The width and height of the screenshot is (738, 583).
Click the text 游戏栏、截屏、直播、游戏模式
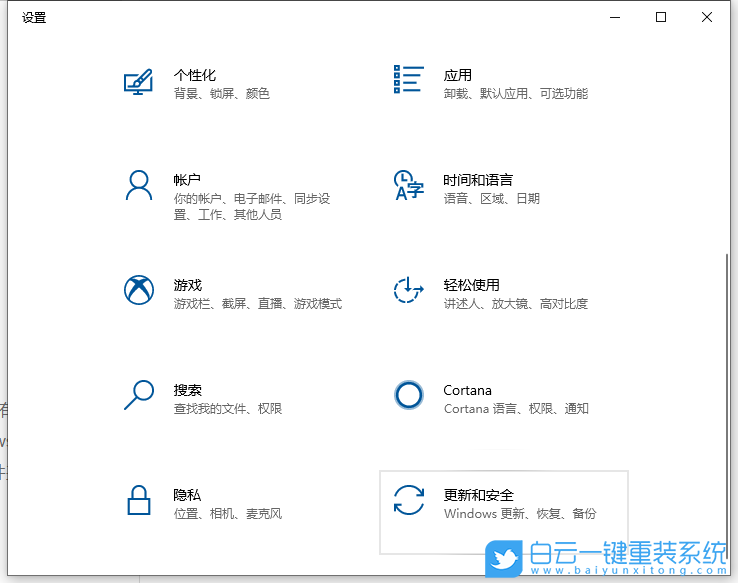pos(258,303)
